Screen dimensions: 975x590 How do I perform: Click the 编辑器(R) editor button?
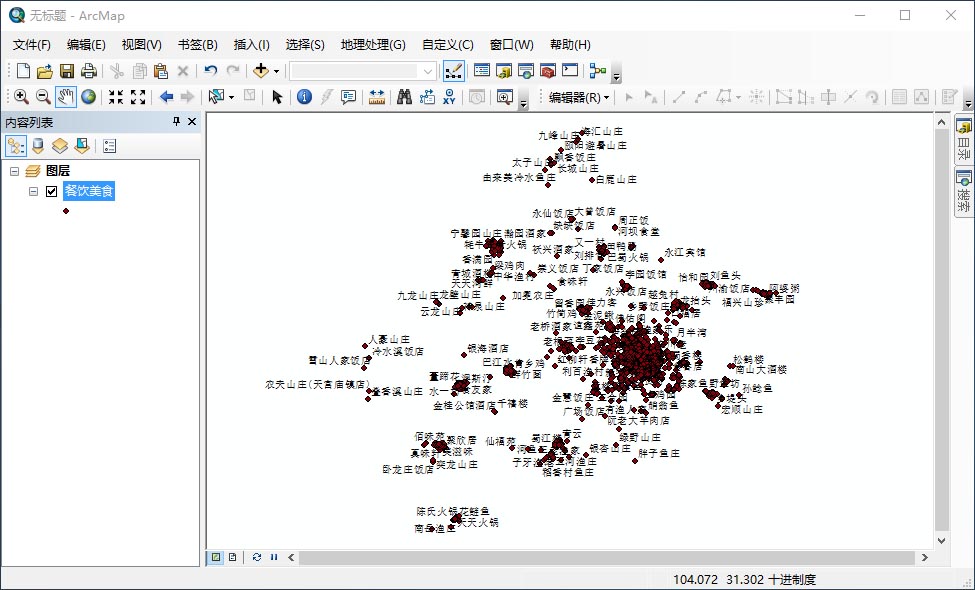click(x=579, y=97)
